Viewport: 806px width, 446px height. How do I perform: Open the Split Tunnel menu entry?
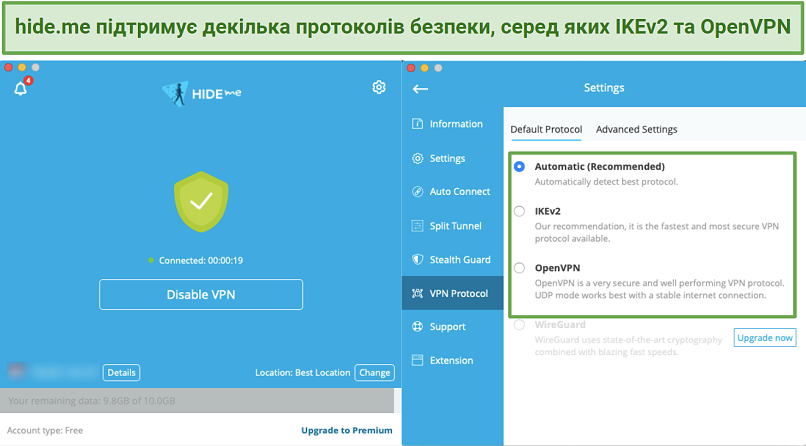pyautogui.click(x=452, y=226)
